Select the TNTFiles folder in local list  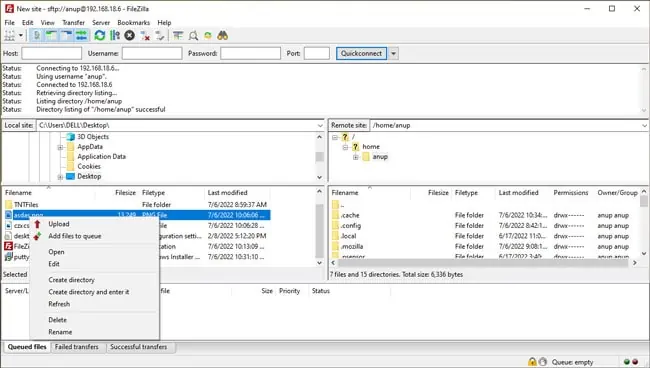pyautogui.click(x=26, y=205)
